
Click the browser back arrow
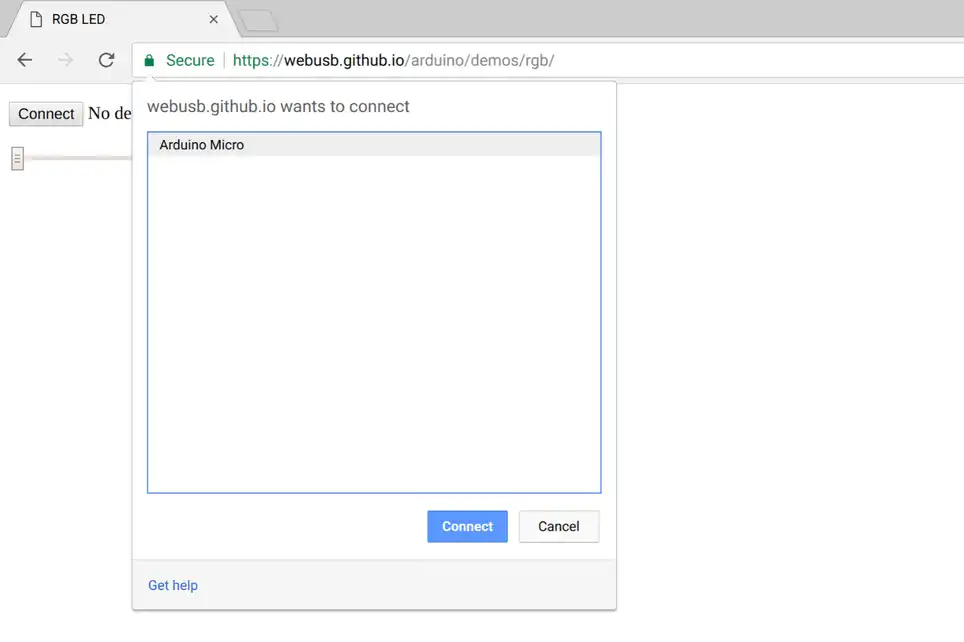[25, 60]
